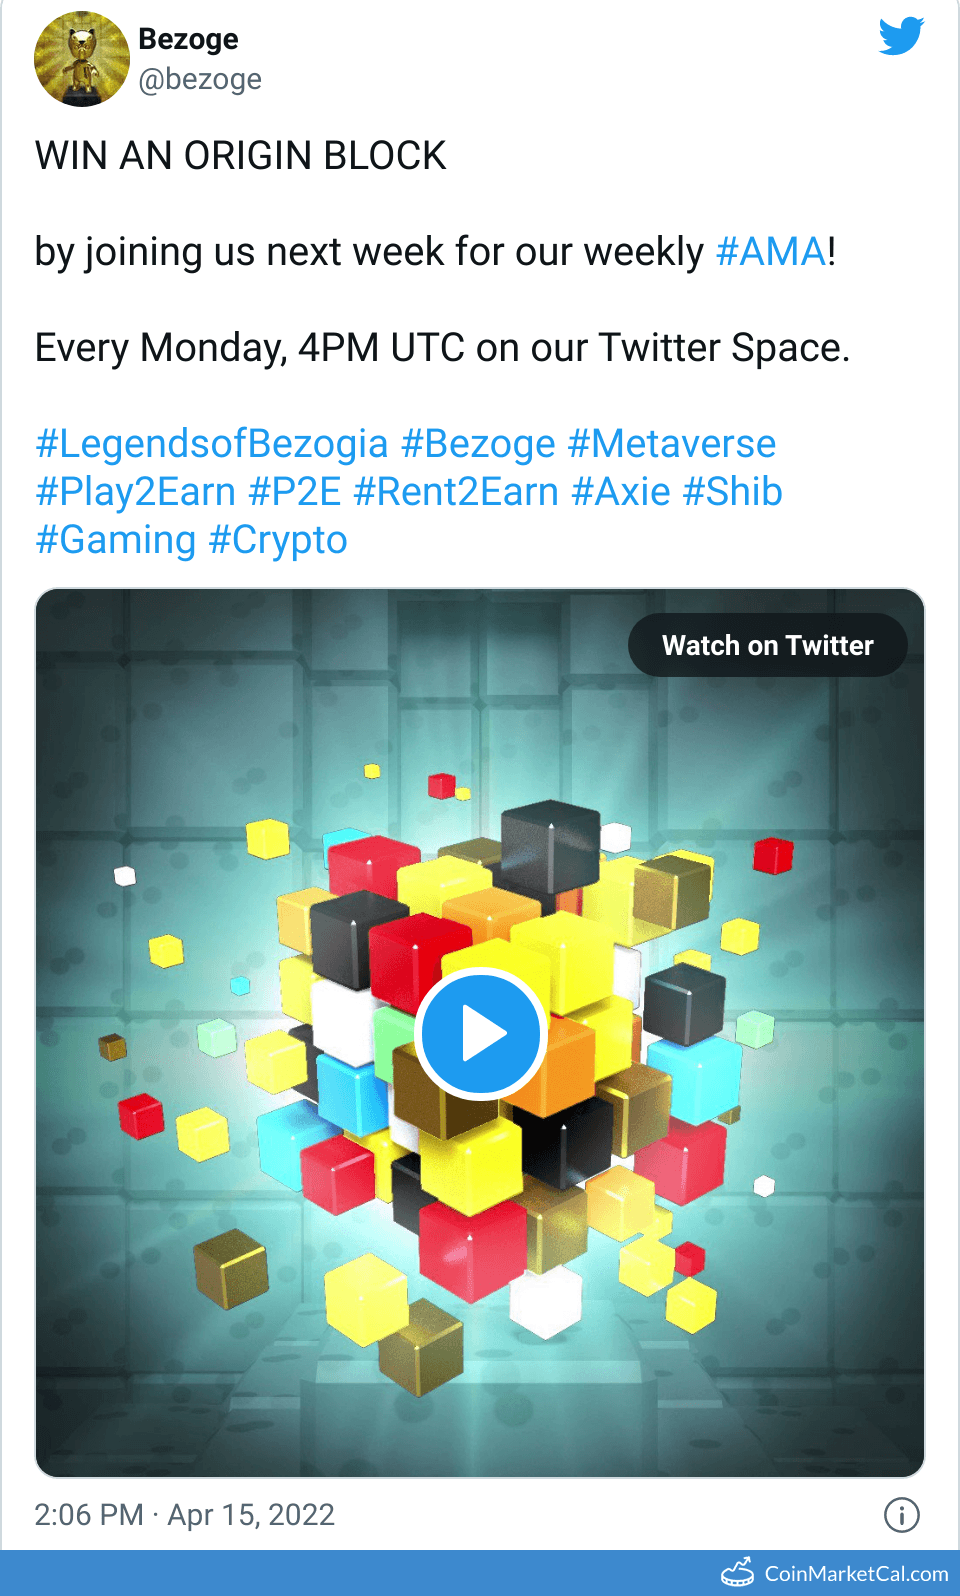Select the #P2E hashtag link
The image size is (960, 1596).
tap(295, 492)
